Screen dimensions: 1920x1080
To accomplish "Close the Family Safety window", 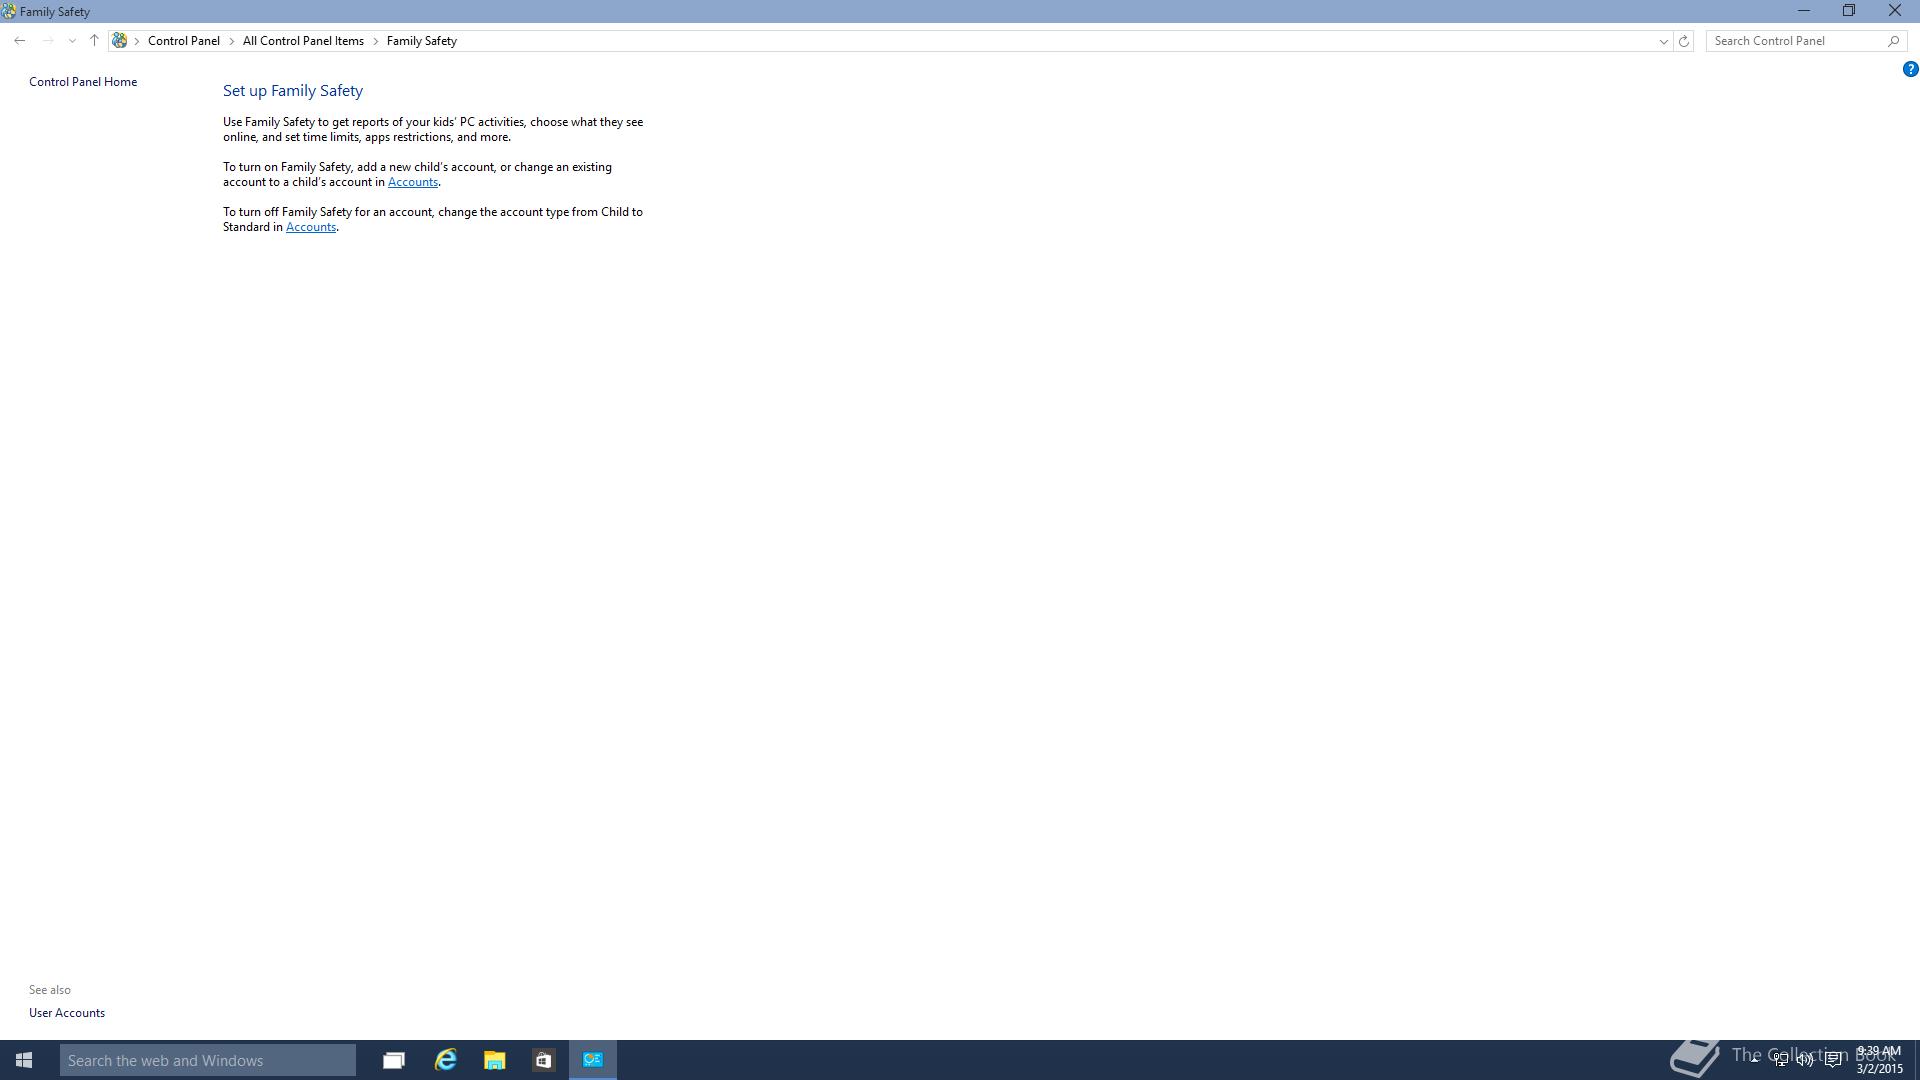I will (x=1895, y=11).
